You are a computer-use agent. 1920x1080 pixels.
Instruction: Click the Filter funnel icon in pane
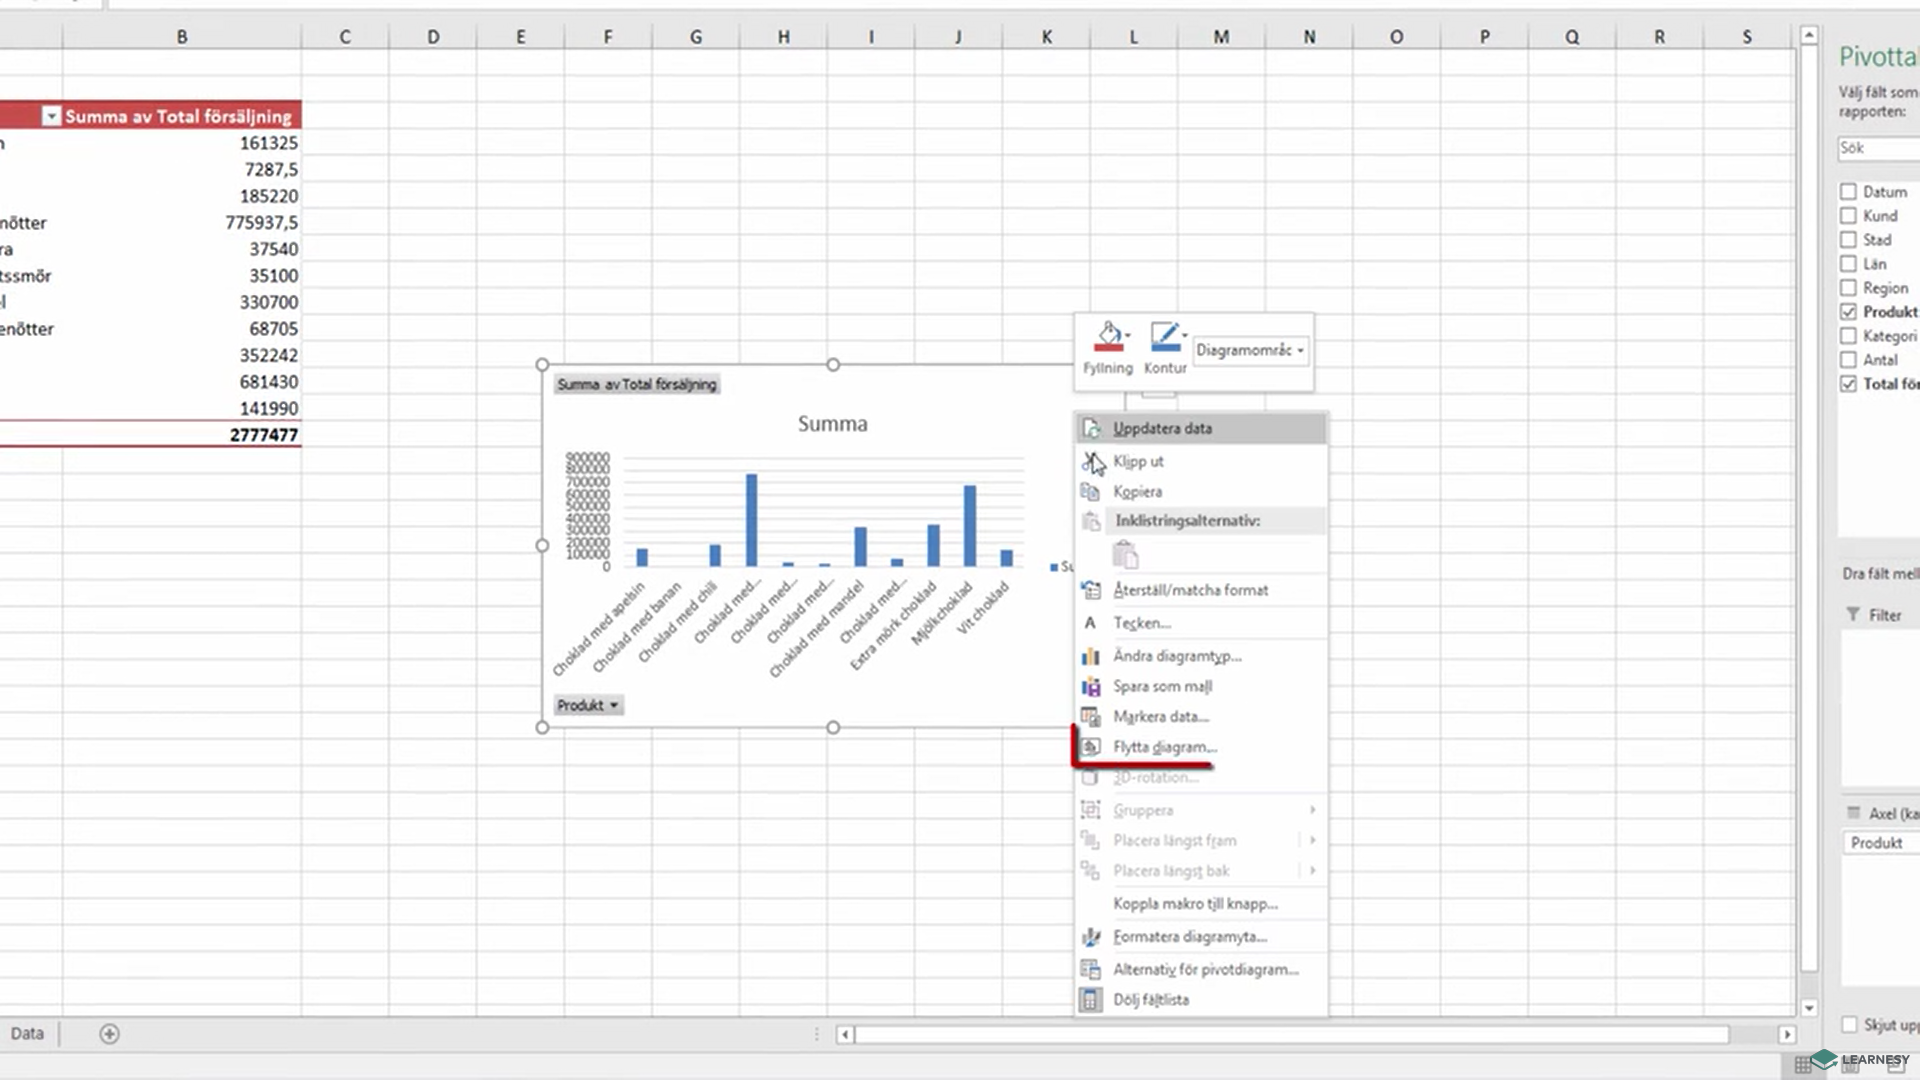click(x=1853, y=615)
